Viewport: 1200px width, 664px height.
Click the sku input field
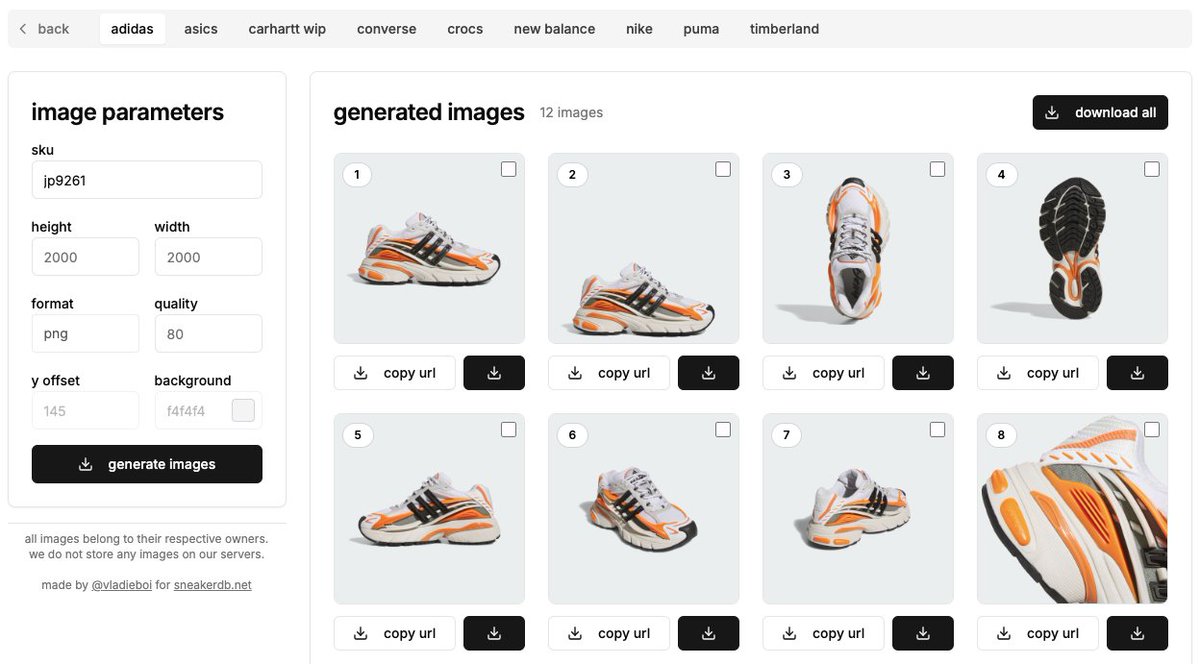click(x=146, y=180)
